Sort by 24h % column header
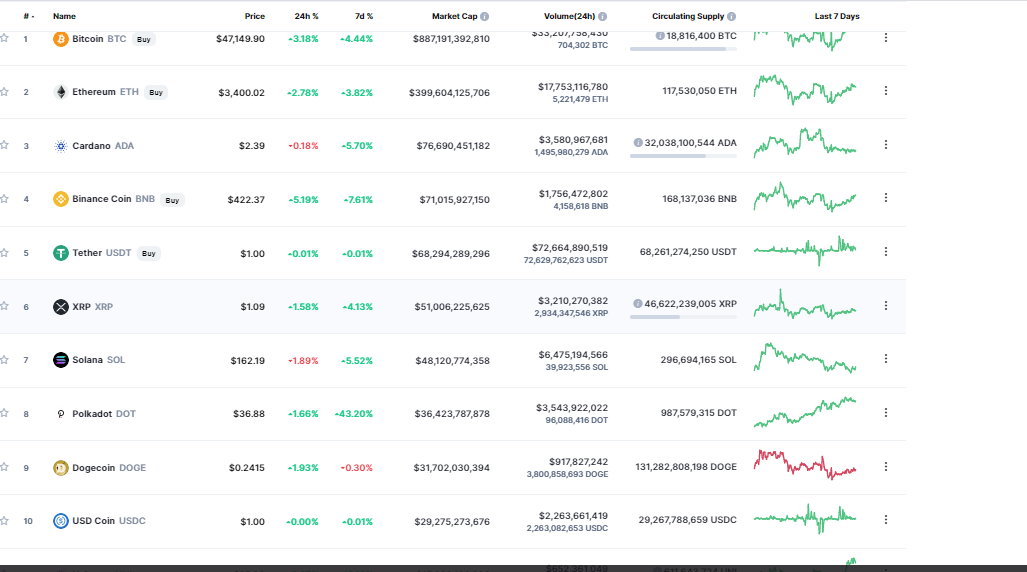This screenshot has width=1027, height=572. (306, 16)
